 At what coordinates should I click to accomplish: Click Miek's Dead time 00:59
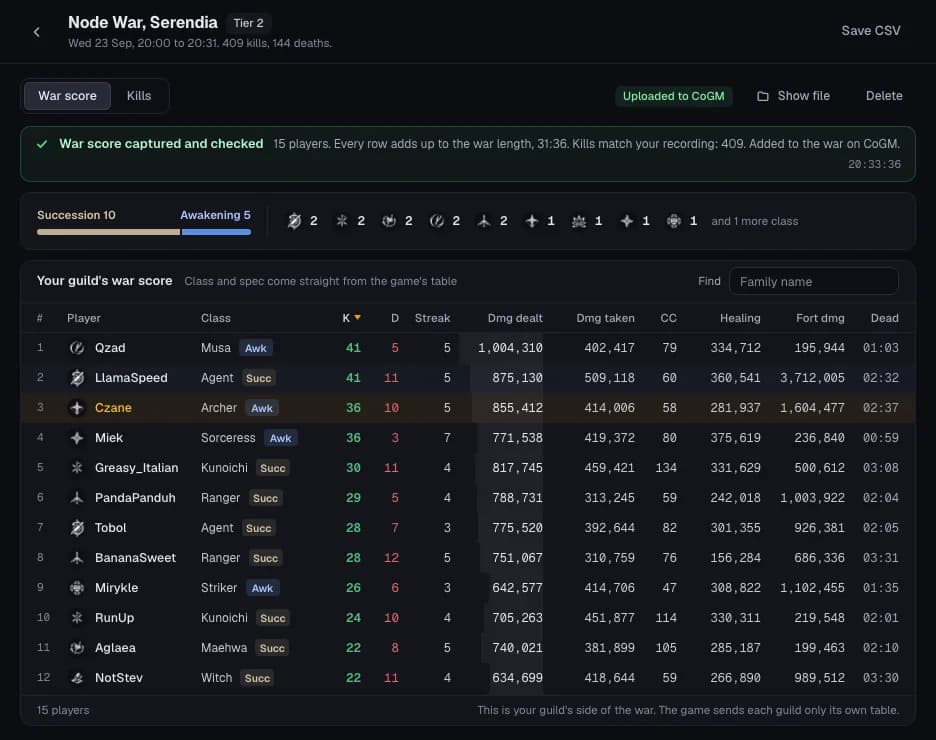880,438
